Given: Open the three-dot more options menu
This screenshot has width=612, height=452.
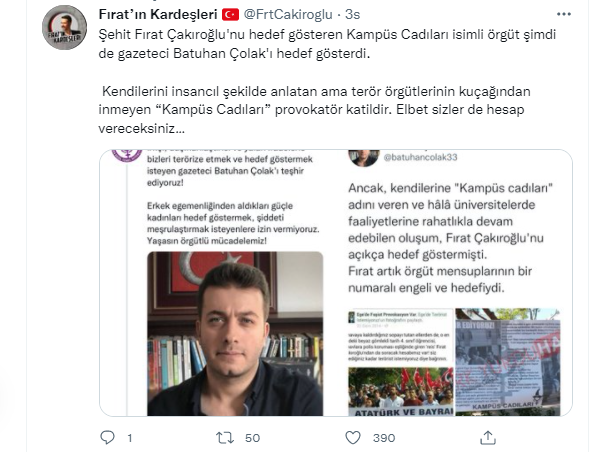Looking at the screenshot, I should click(x=564, y=14).
